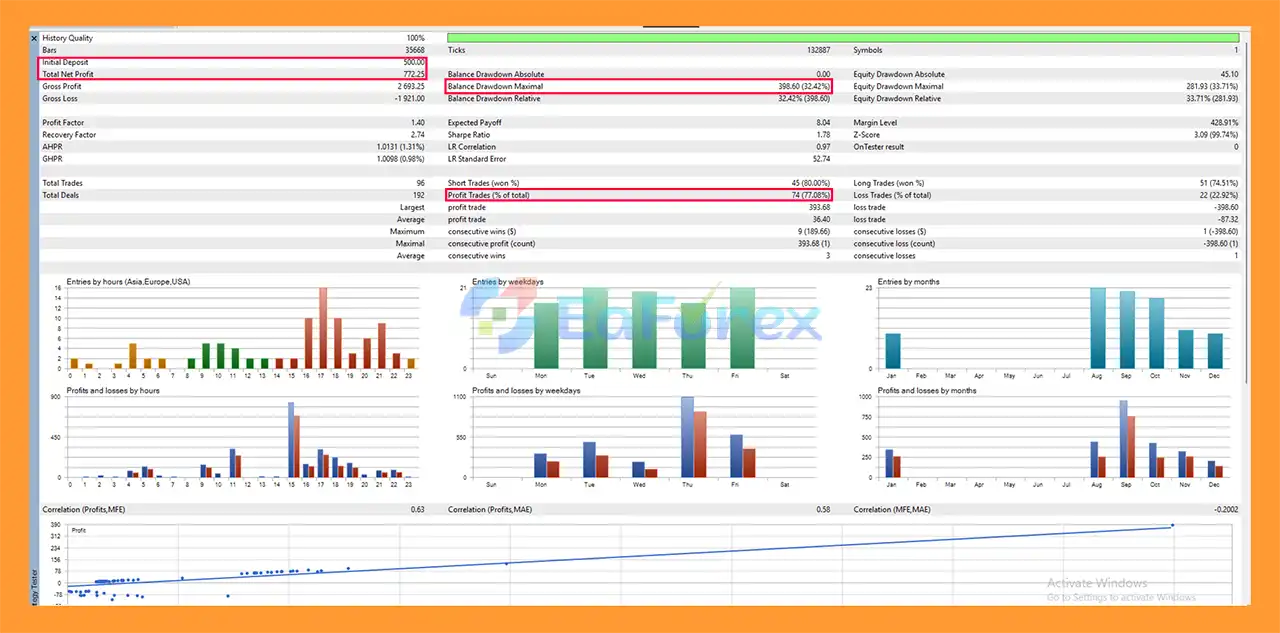Viewport: 1280px width, 633px height.
Task: Click the Z-Score value 3.09 (99.74%)
Action: point(1213,134)
